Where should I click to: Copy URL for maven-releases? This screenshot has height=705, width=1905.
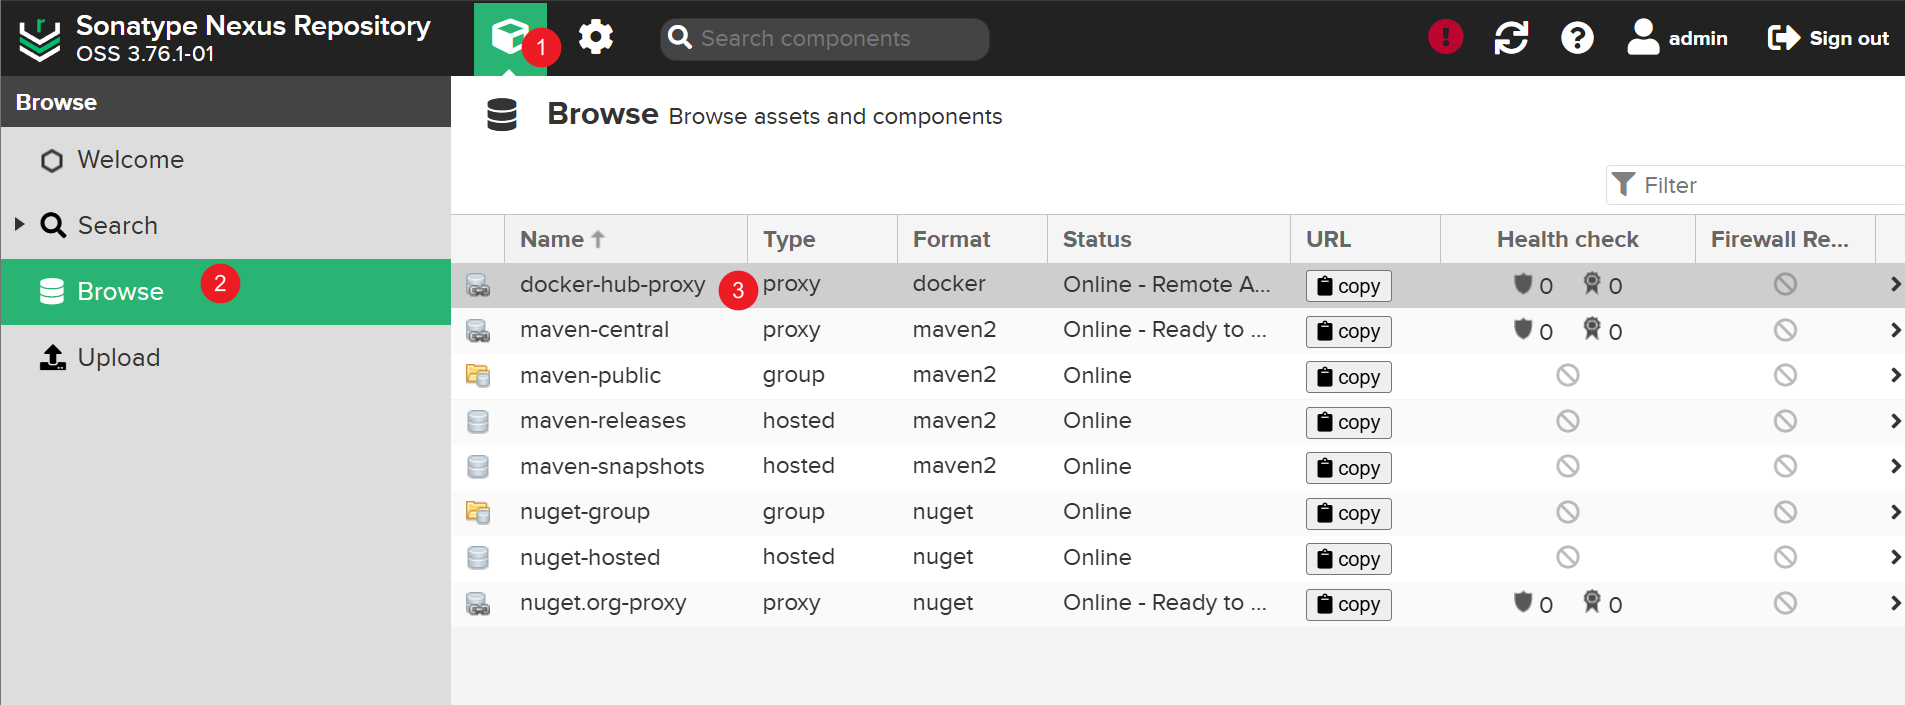1348,422
